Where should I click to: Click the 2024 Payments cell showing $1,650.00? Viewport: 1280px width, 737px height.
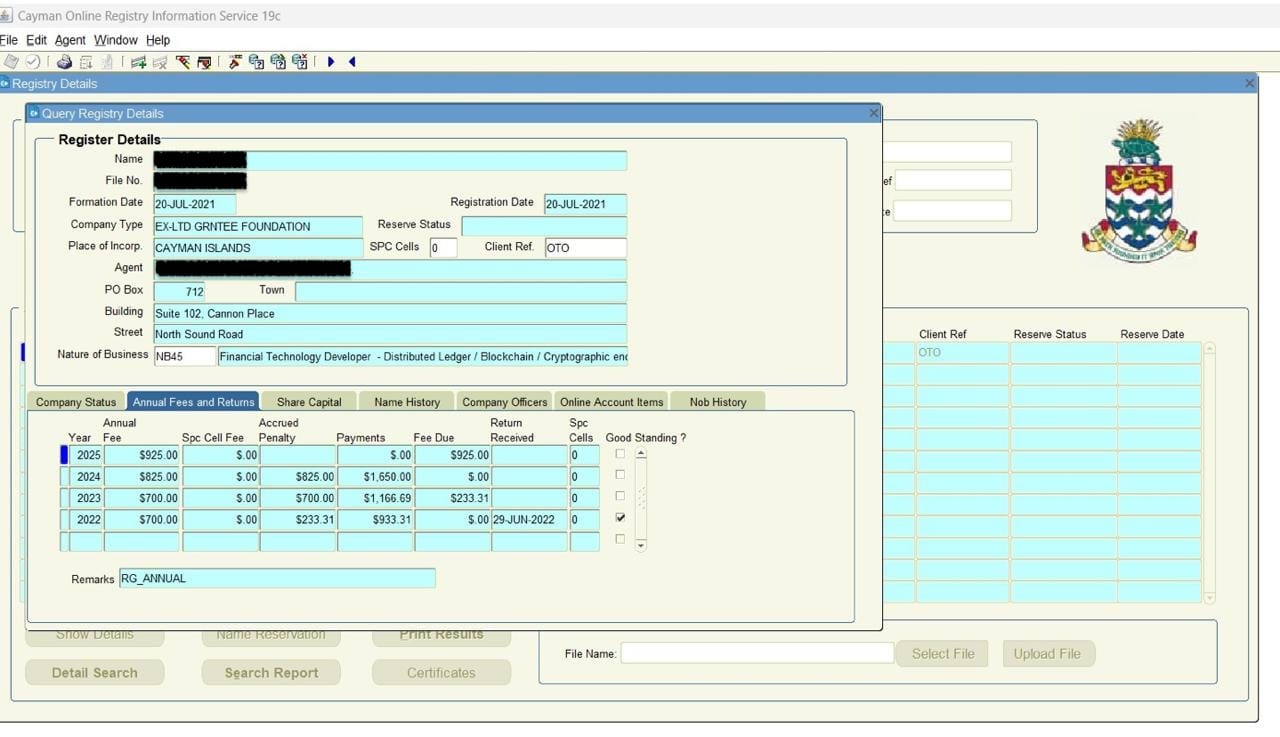(x=375, y=477)
